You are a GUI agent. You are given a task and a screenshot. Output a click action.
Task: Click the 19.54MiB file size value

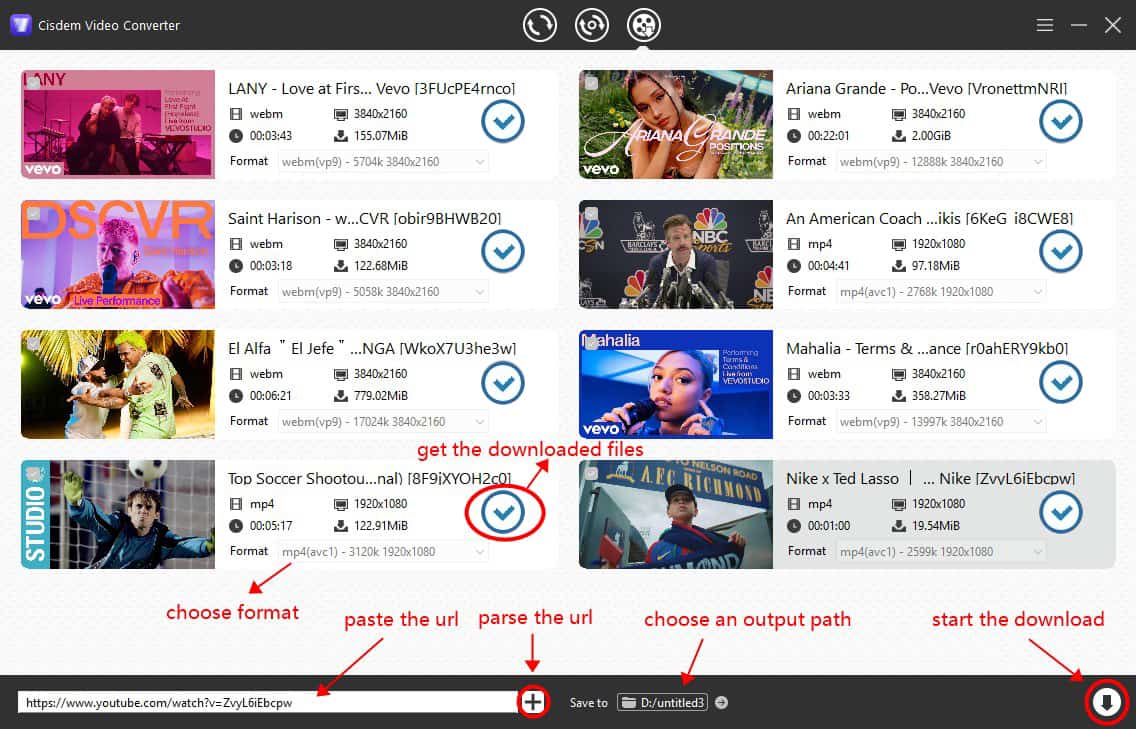coord(935,526)
